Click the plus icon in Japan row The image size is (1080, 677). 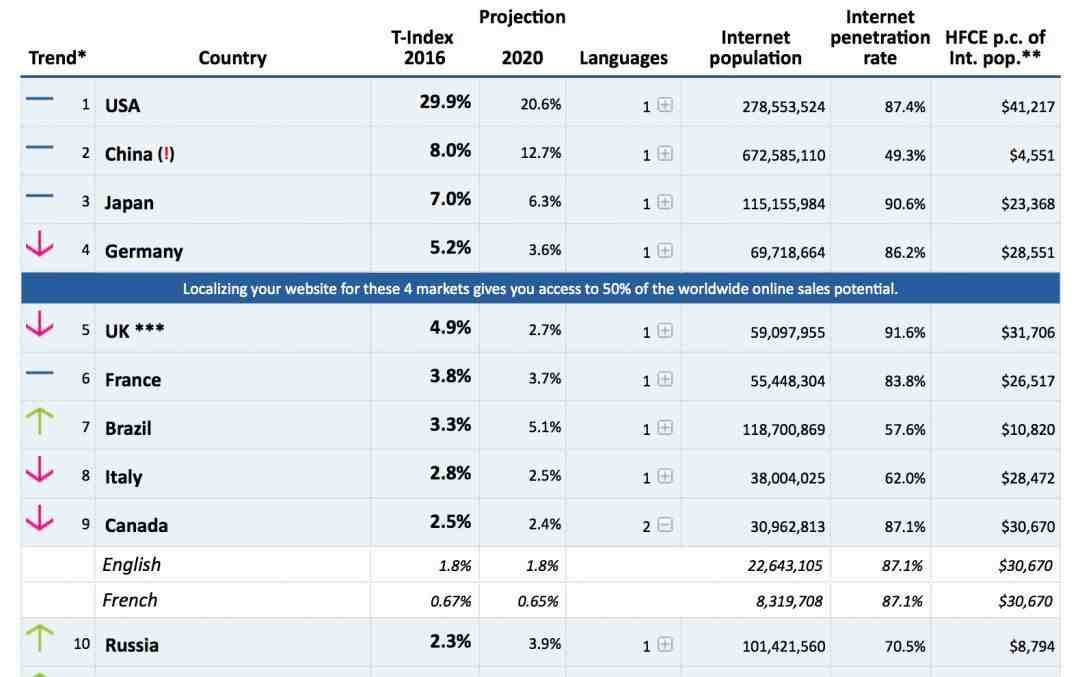[x=665, y=202]
